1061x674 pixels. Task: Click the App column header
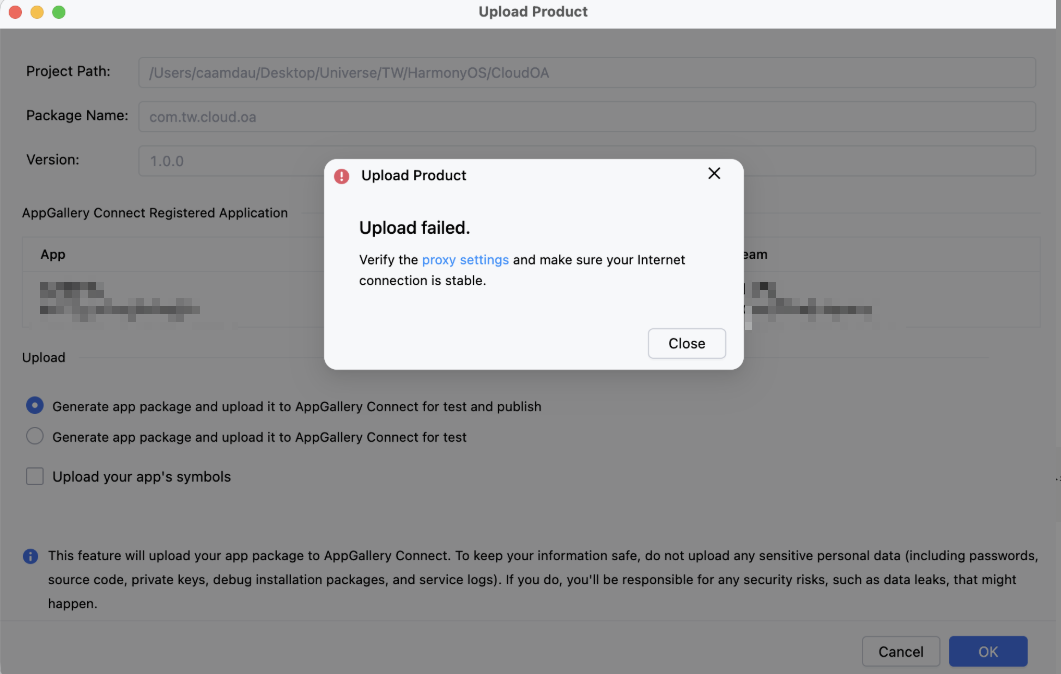click(x=53, y=255)
